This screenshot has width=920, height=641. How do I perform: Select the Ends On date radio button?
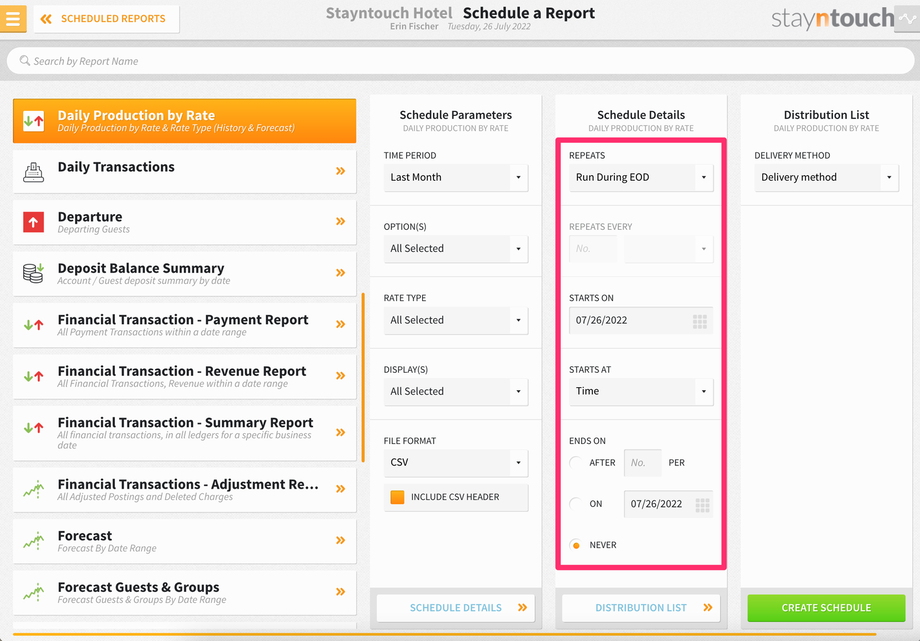pos(576,504)
